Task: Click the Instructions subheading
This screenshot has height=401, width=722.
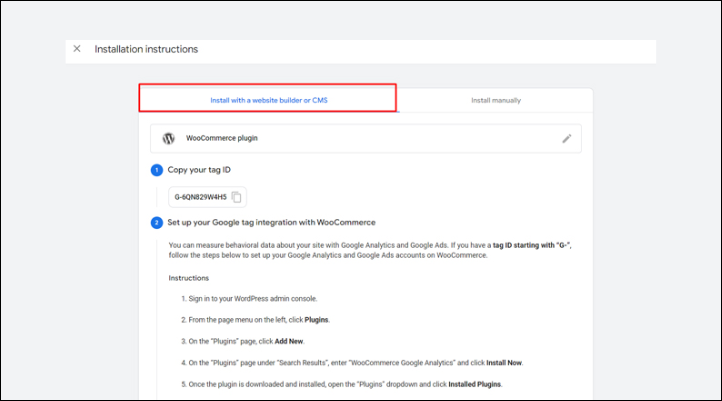Action: 188,278
